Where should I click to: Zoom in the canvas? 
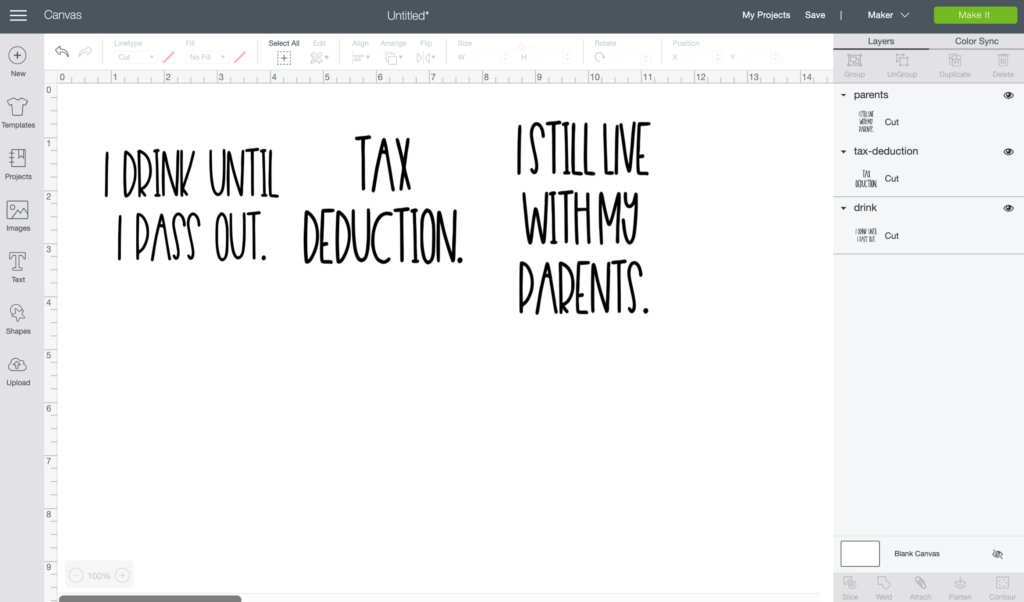pos(122,575)
